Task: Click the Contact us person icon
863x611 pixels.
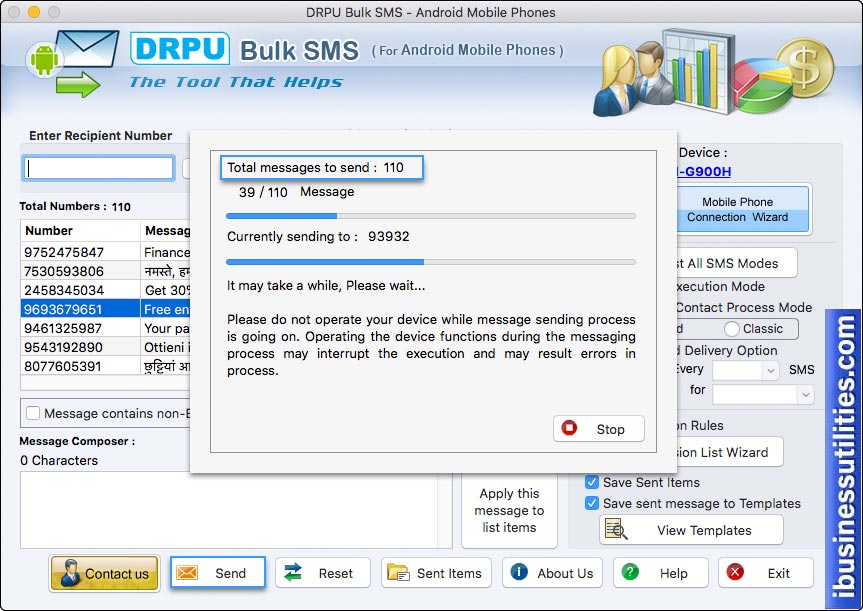Action: tap(70, 572)
